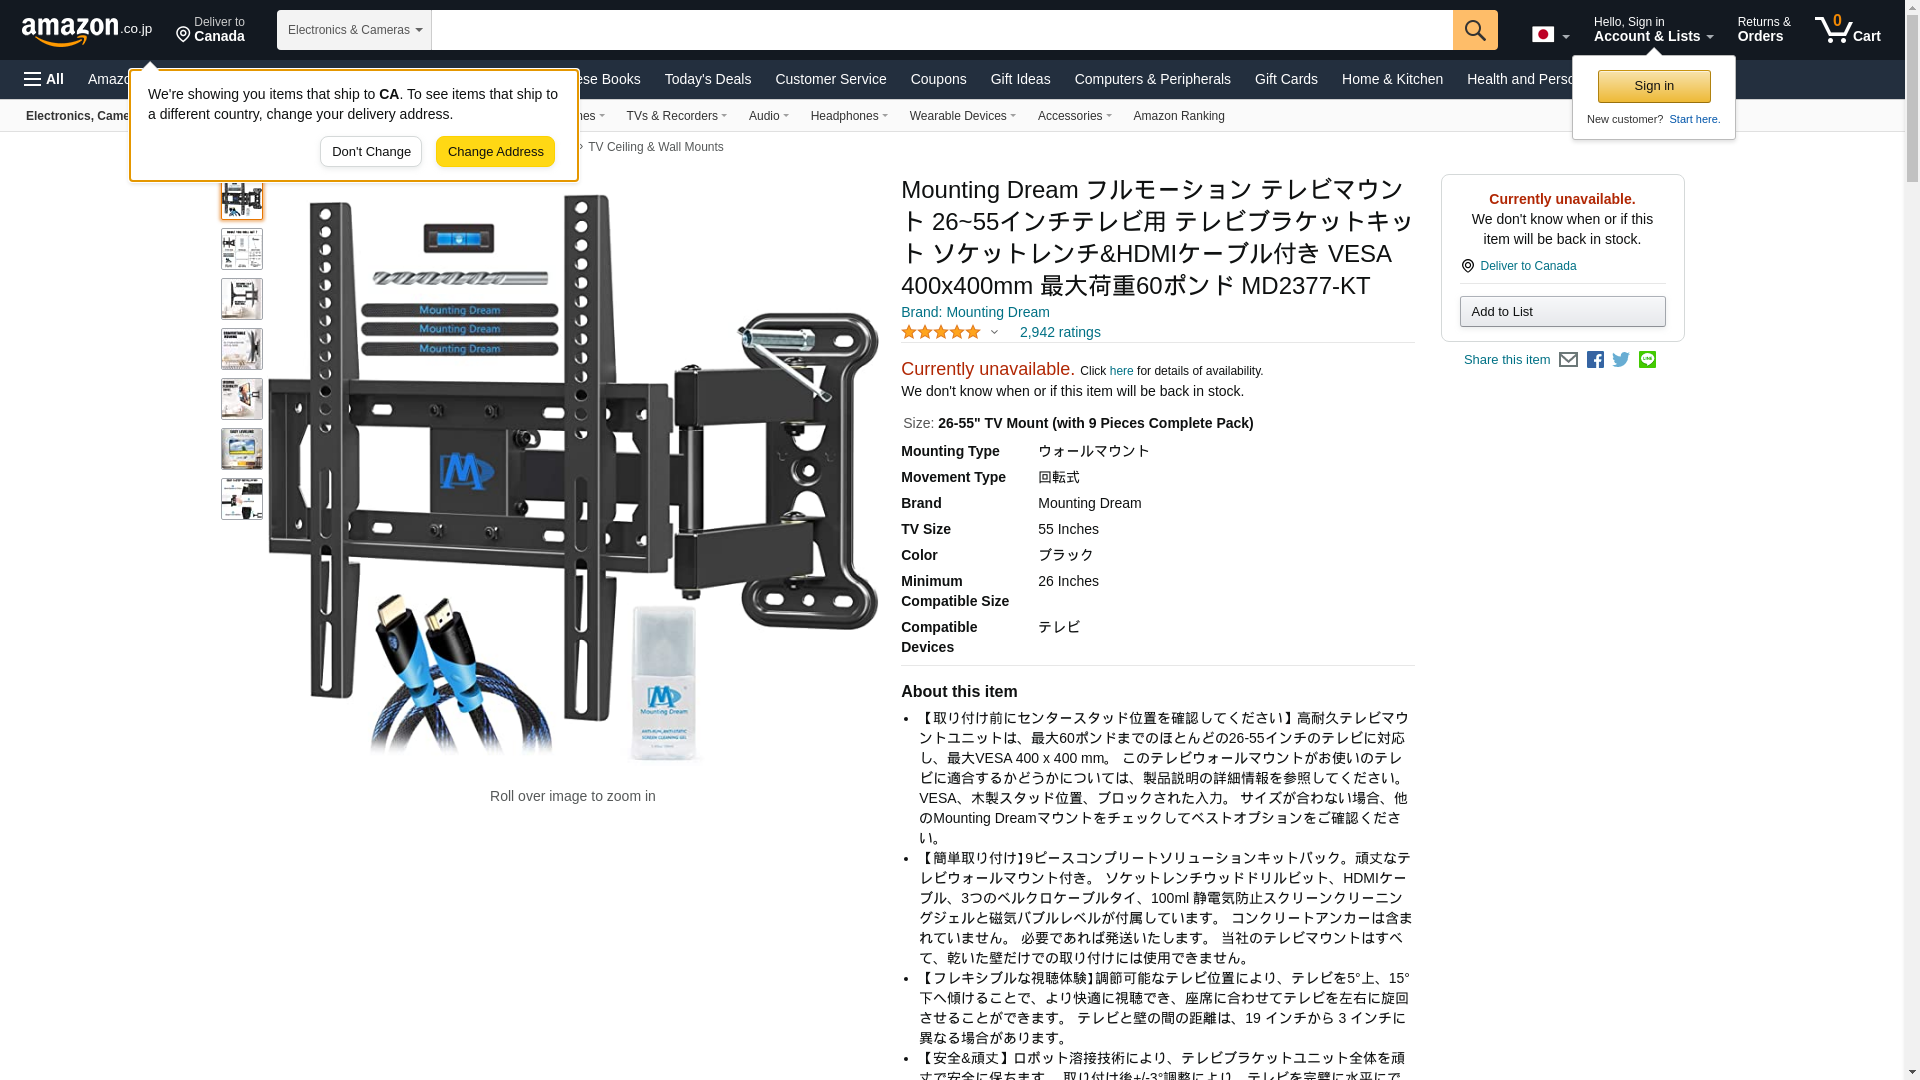This screenshot has width=1920, height=1080.
Task: Click in the search input field
Action: [942, 30]
